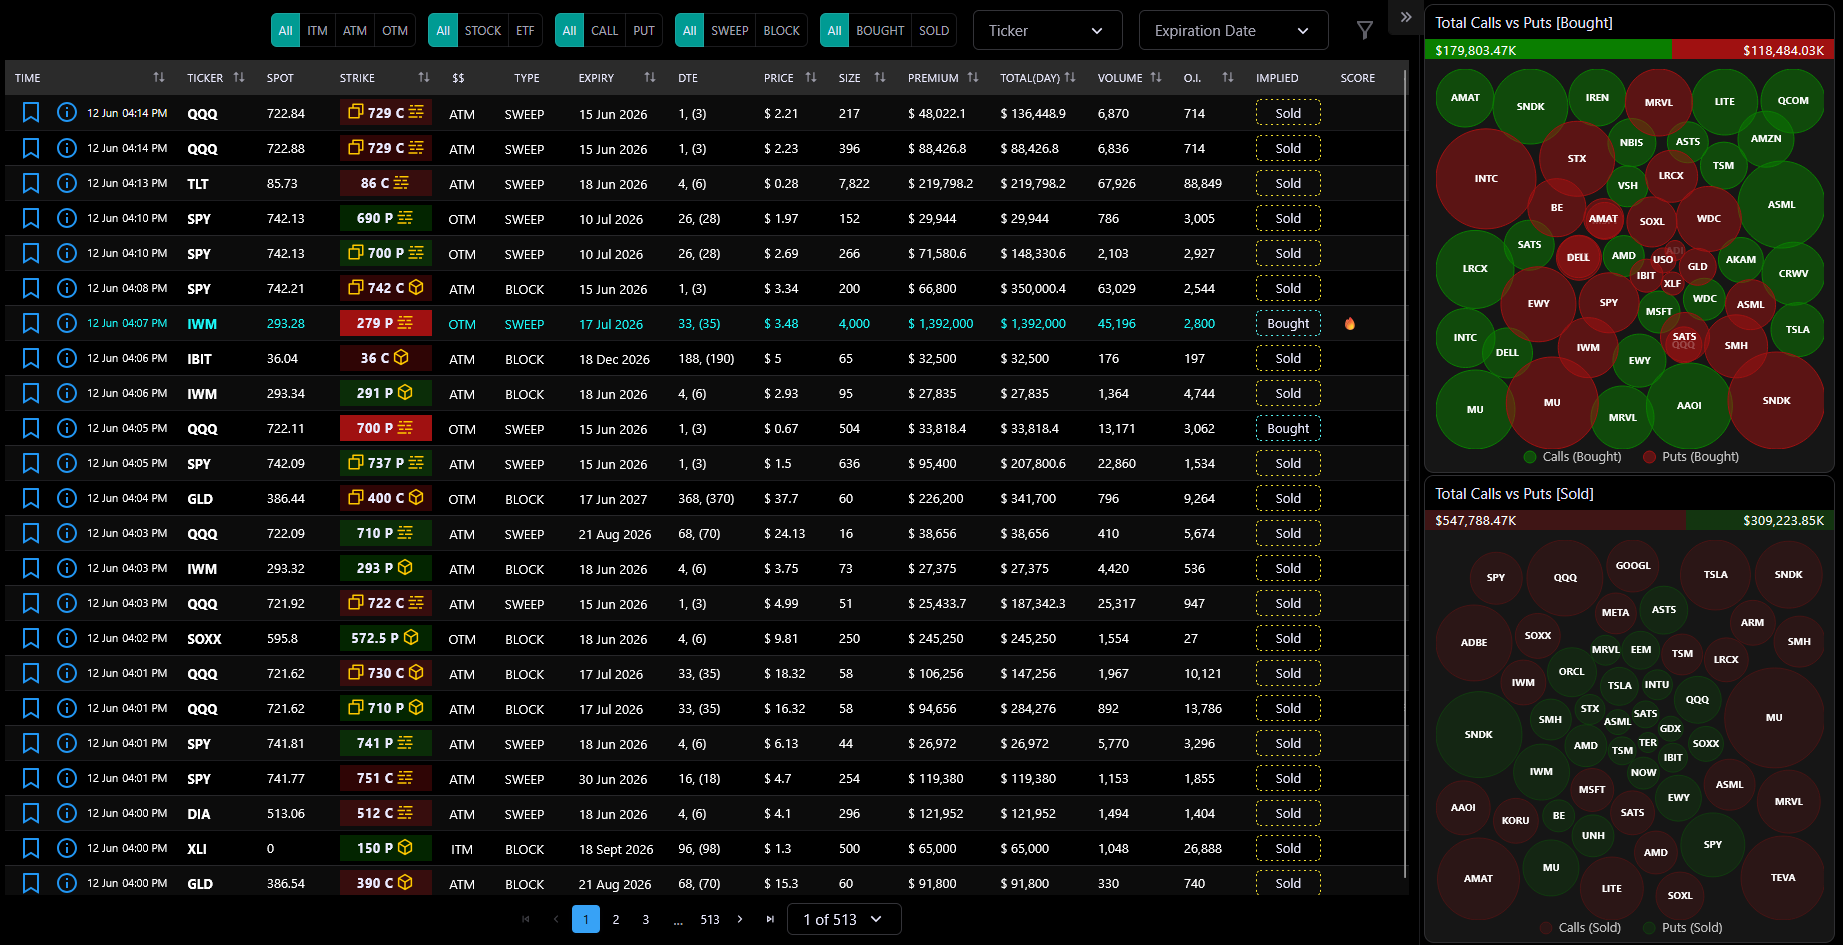Click the 17 Jun 2027 expiry cell
The image size is (1843, 945).
613,498
